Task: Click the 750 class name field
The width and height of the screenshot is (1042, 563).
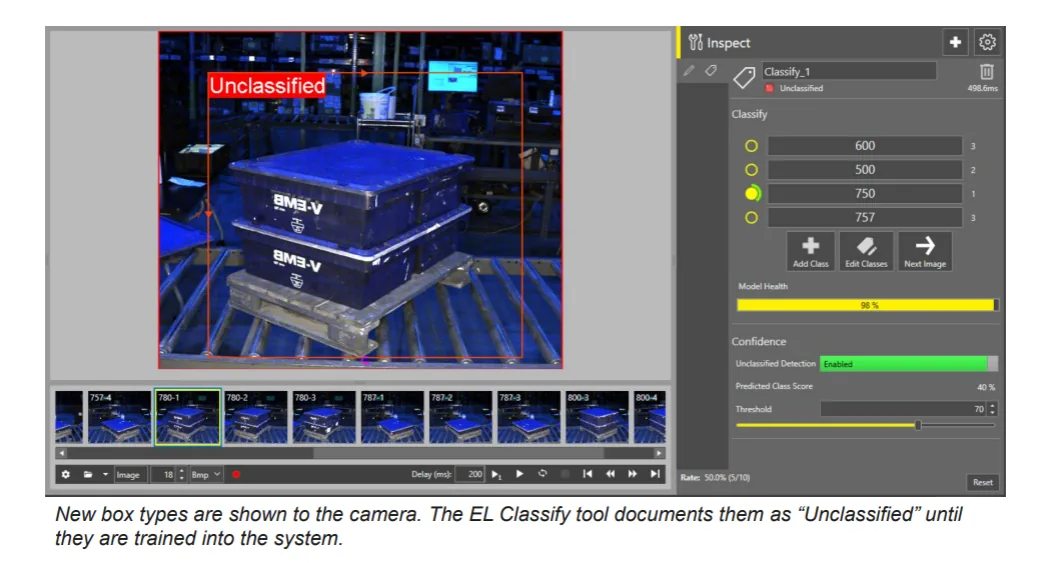Action: pyautogui.click(x=865, y=193)
